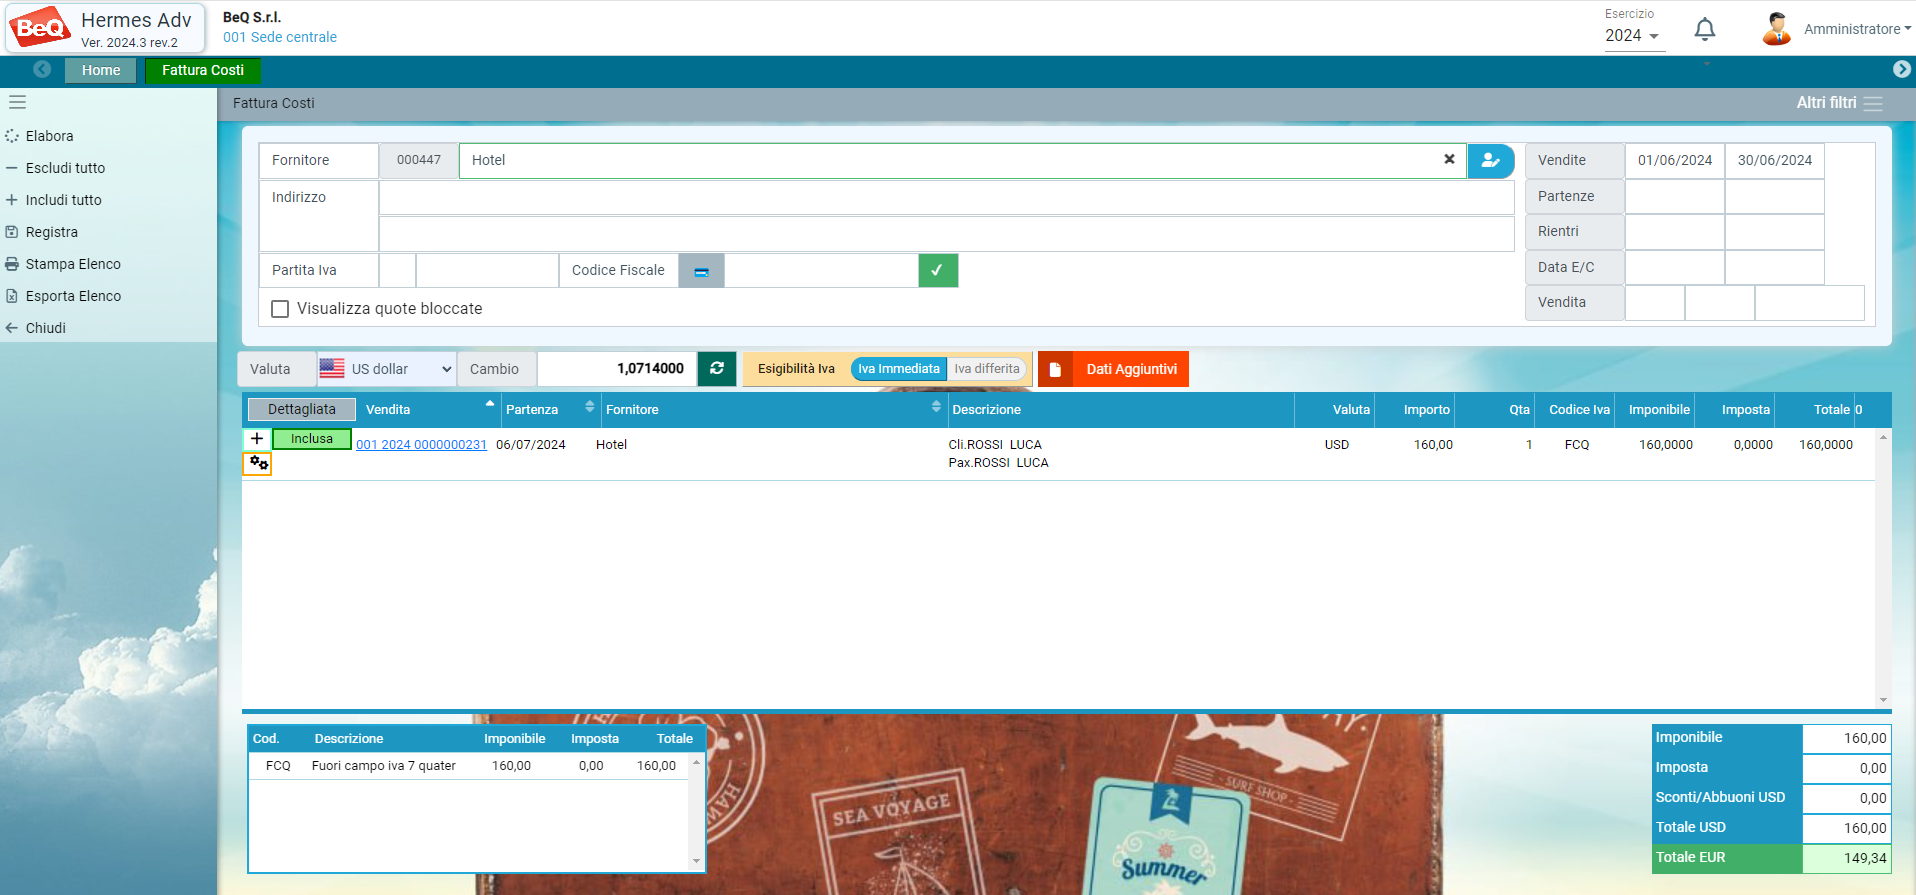Select Iva Immediata option
Image resolution: width=1916 pixels, height=895 pixels.
pyautogui.click(x=899, y=369)
